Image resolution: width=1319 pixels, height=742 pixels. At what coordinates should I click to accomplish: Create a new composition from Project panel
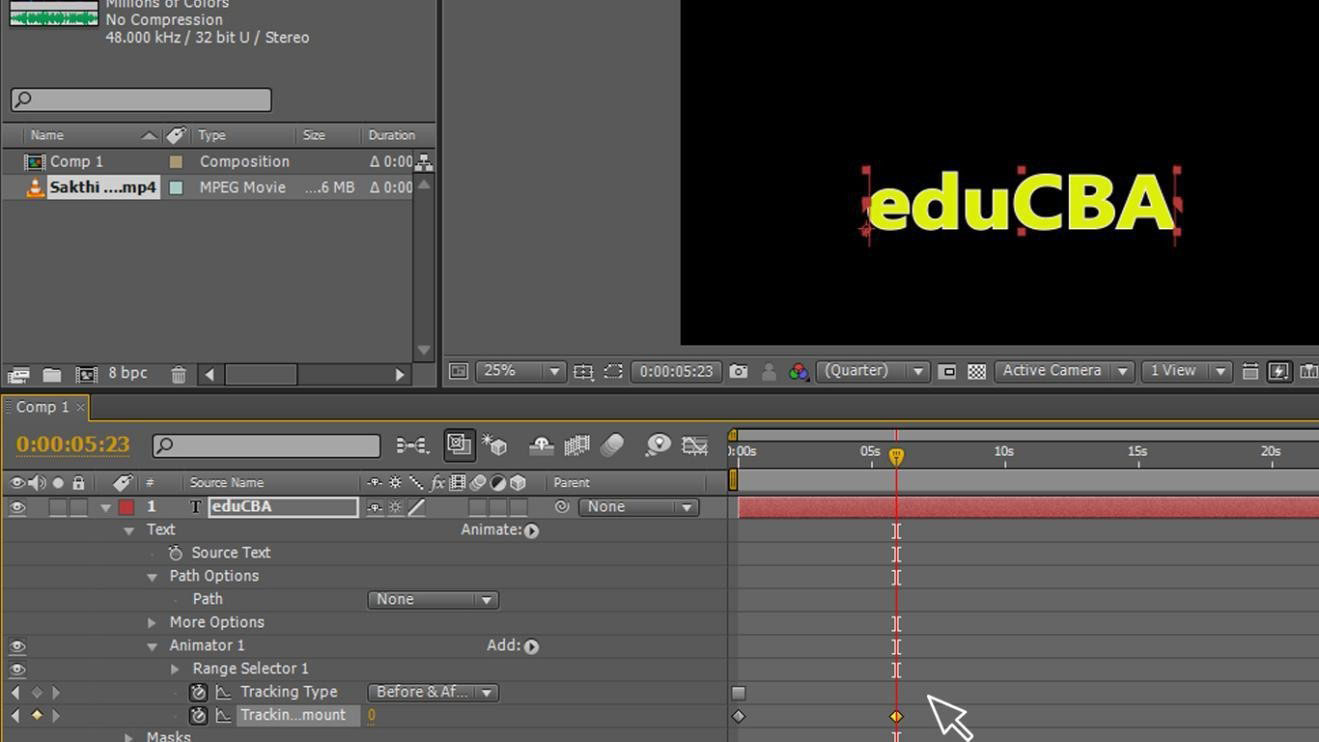[x=86, y=375]
